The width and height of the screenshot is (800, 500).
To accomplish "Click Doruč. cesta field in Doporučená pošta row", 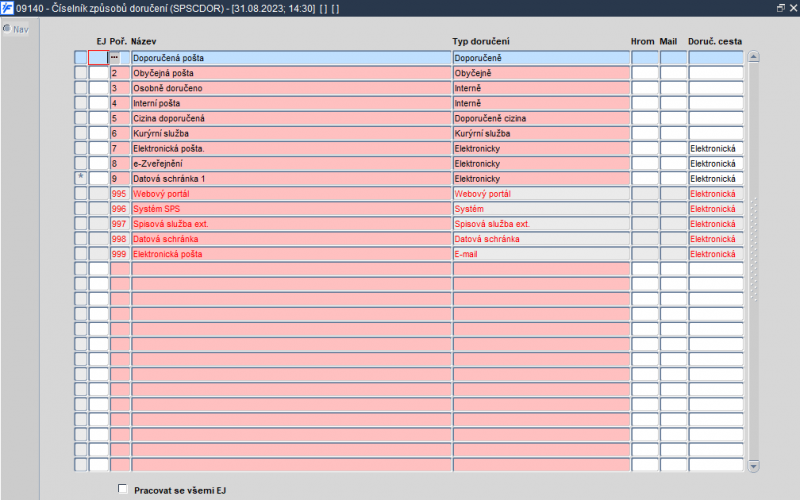I will click(x=716, y=58).
